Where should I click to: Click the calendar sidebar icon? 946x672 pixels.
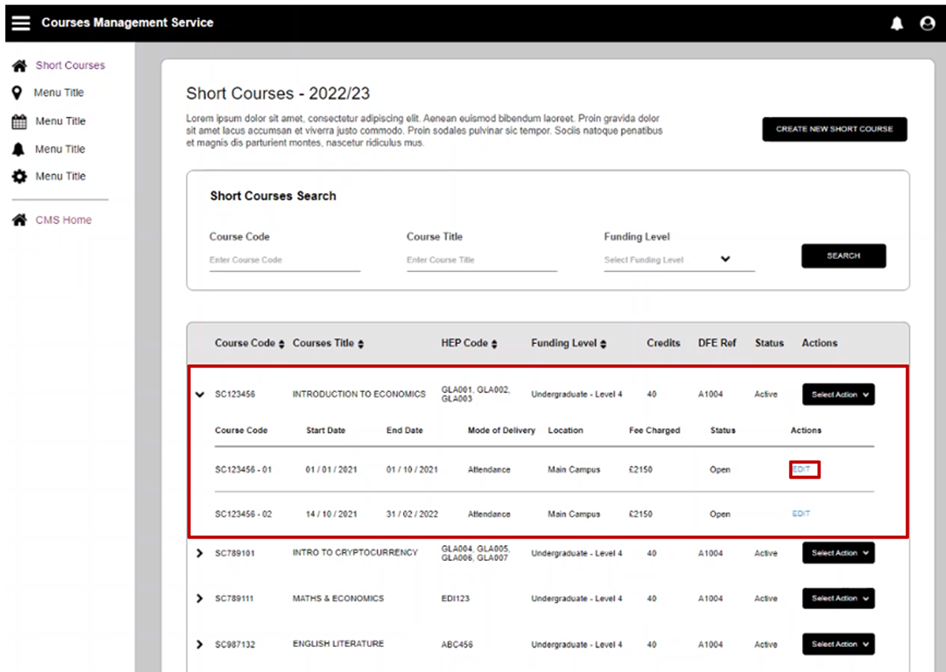[18, 122]
